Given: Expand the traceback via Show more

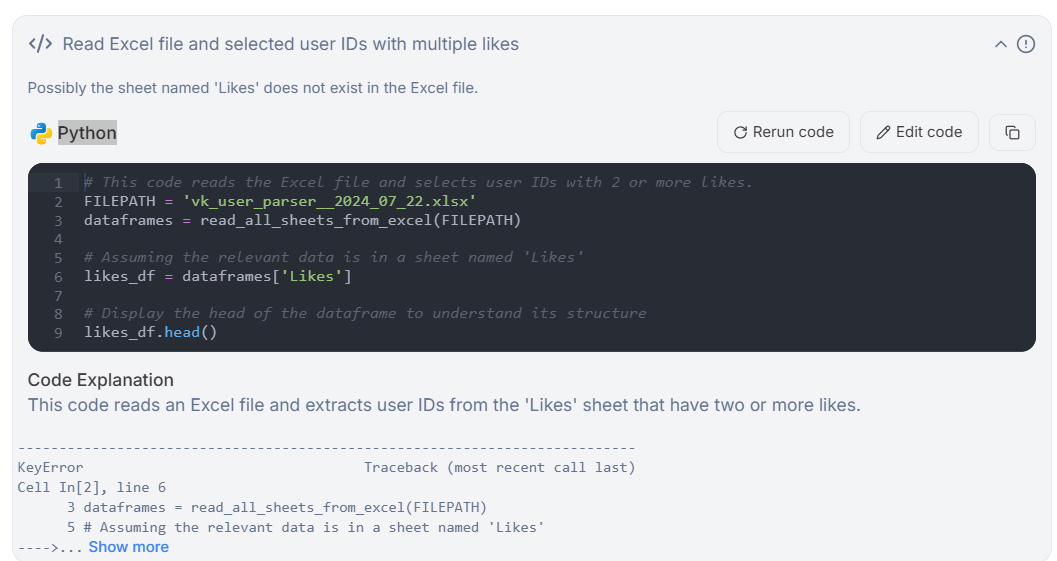Looking at the screenshot, I should coord(128,547).
